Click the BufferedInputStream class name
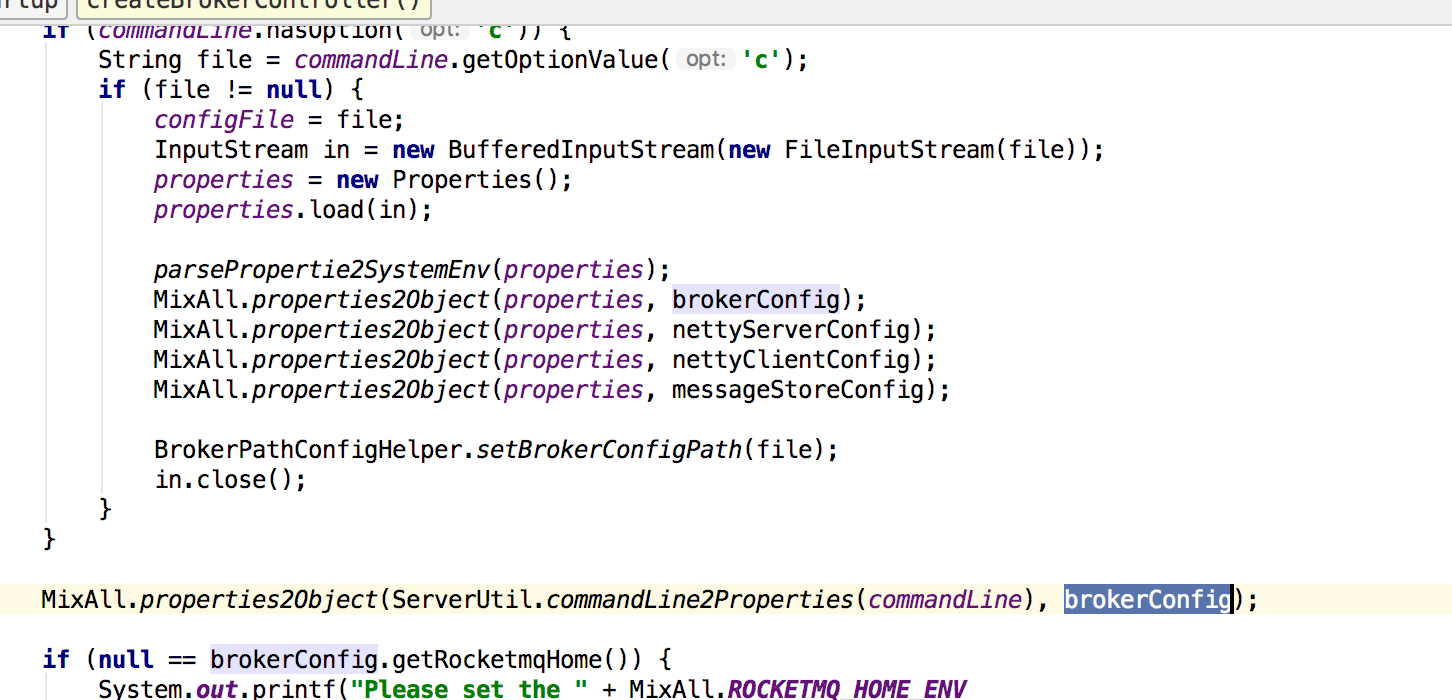The image size is (1452, 700). (581, 150)
